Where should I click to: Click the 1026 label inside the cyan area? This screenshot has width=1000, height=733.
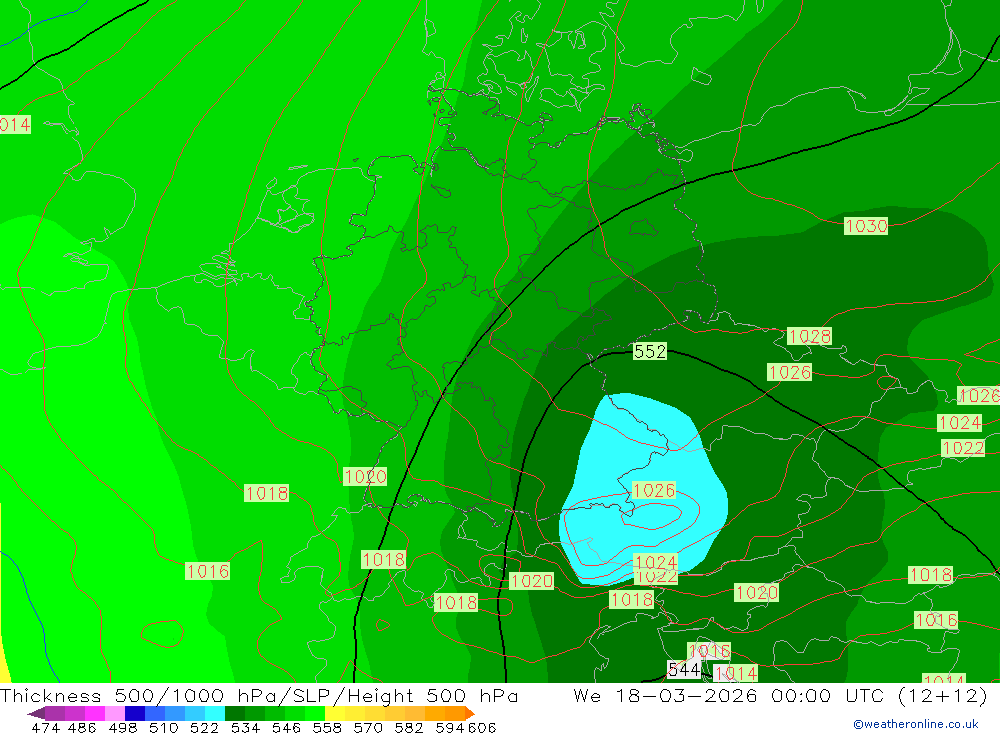[x=653, y=490]
